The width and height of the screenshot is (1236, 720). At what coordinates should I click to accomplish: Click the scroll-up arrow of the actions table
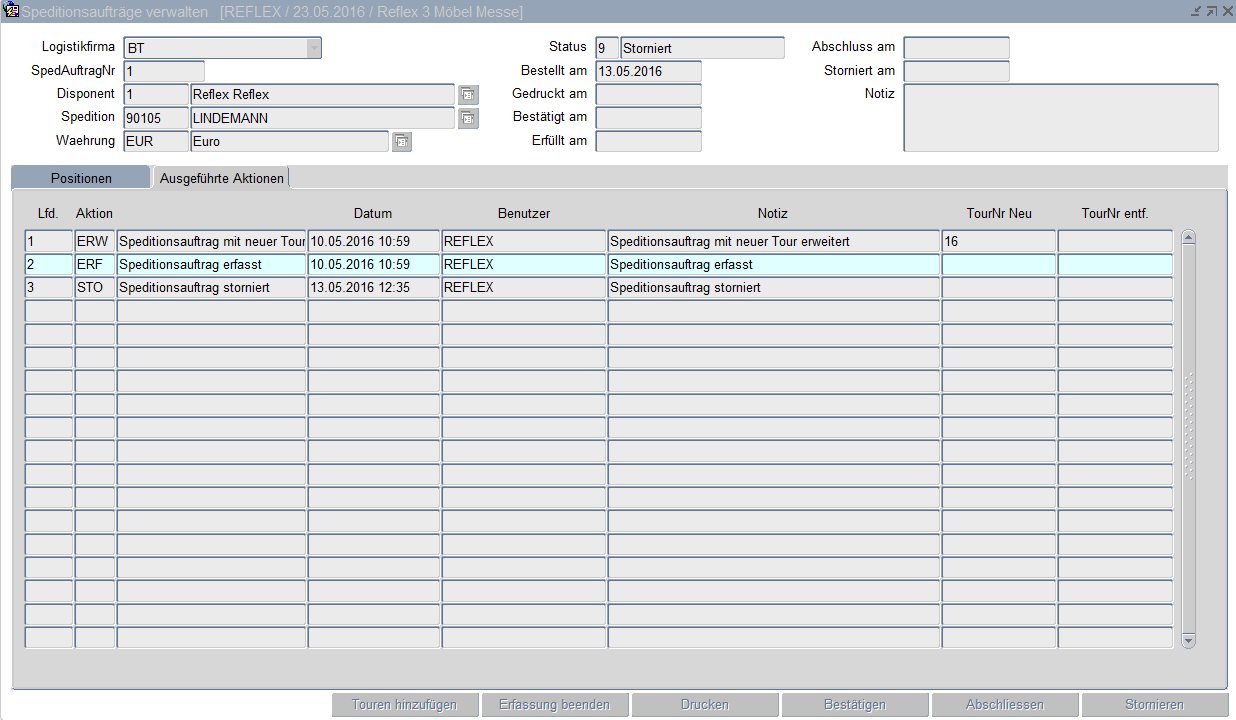click(1188, 238)
